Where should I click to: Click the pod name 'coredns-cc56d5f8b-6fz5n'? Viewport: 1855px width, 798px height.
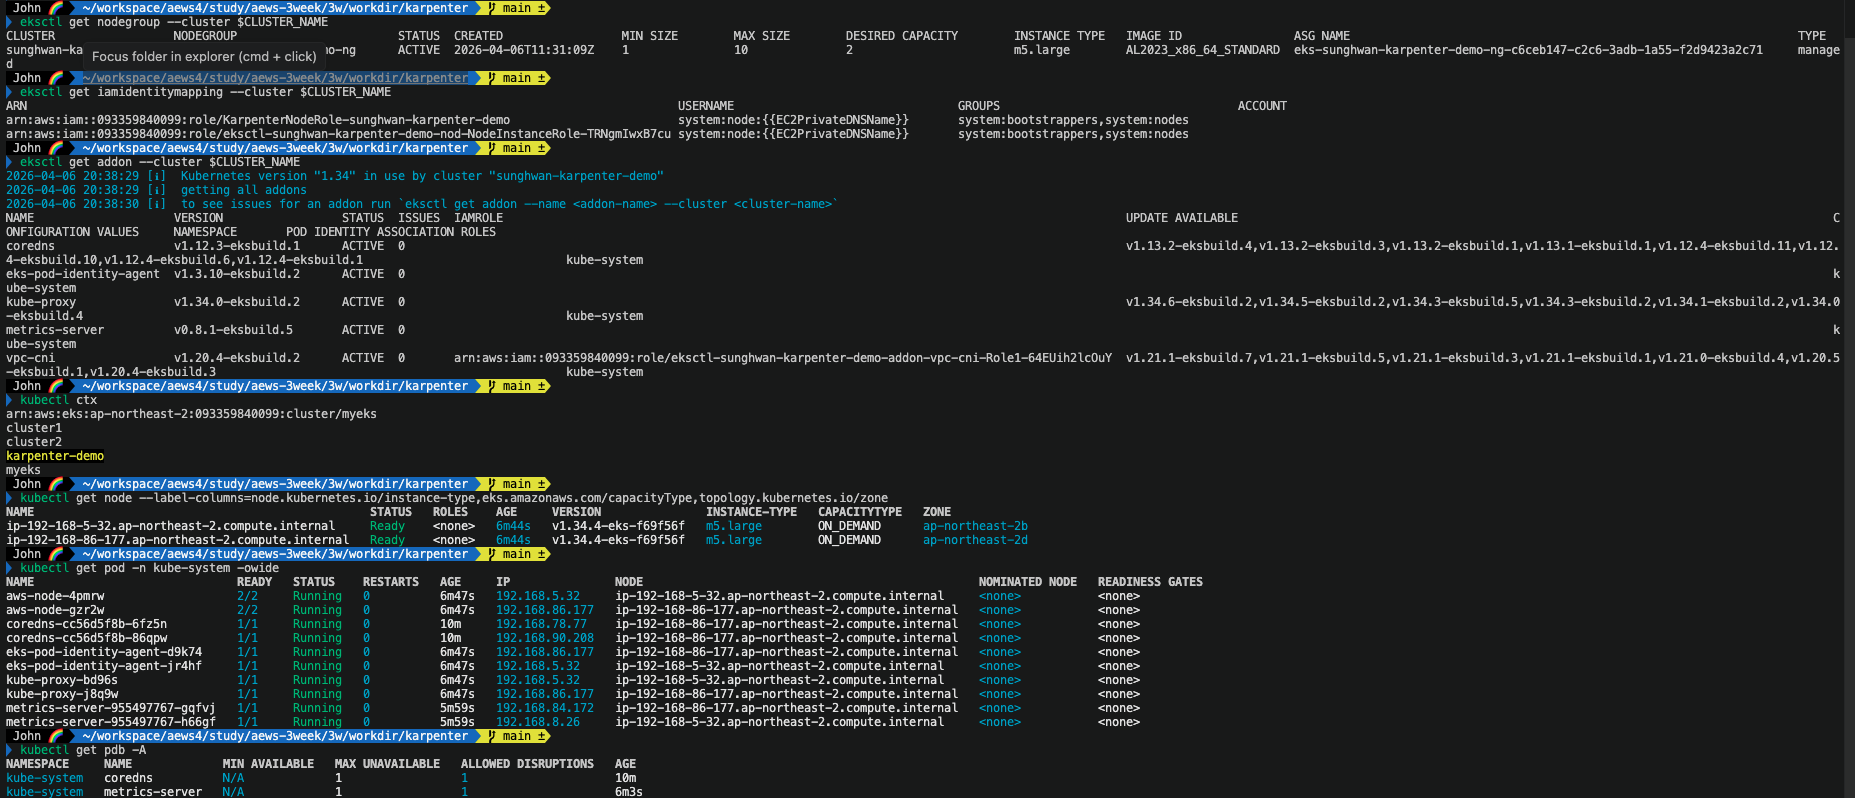click(86, 624)
